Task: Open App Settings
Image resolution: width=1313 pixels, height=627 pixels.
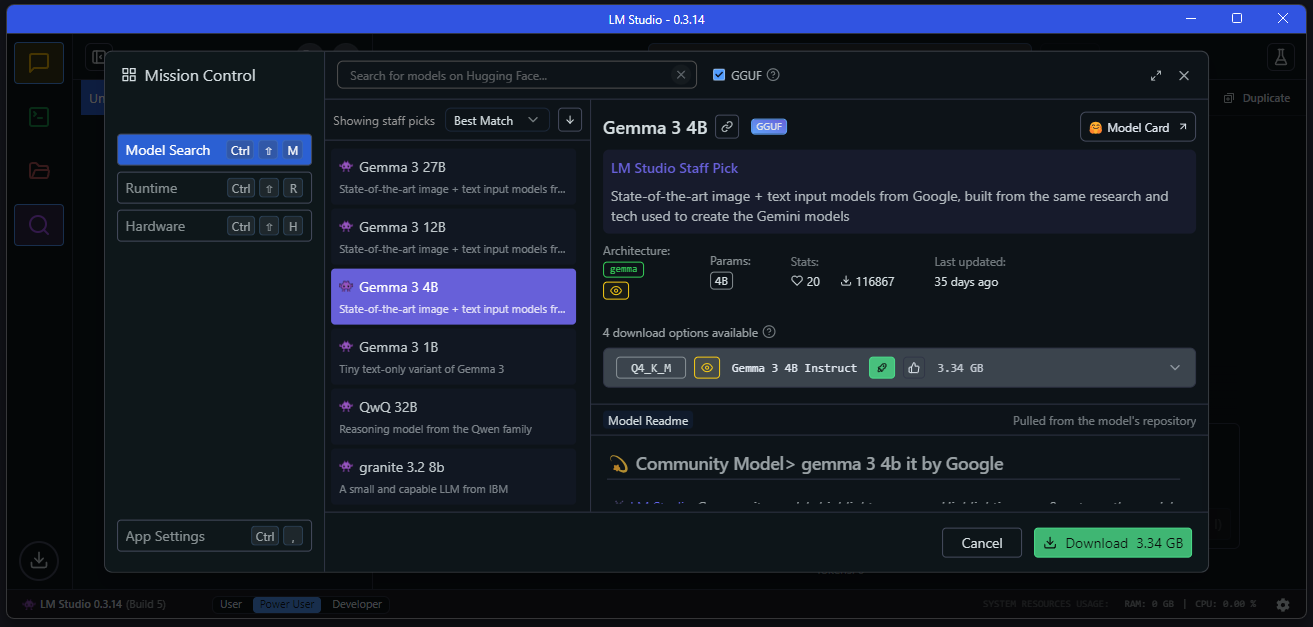Action: [214, 536]
